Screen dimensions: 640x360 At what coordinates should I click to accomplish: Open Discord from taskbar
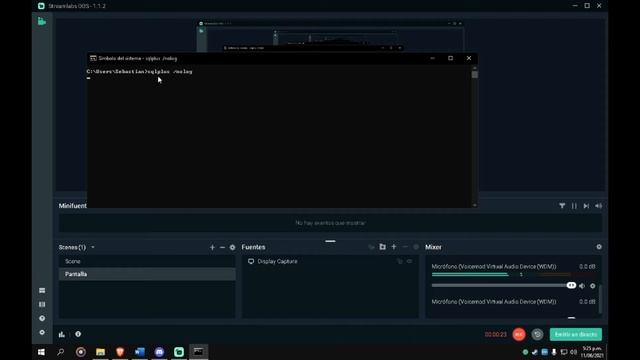point(159,352)
